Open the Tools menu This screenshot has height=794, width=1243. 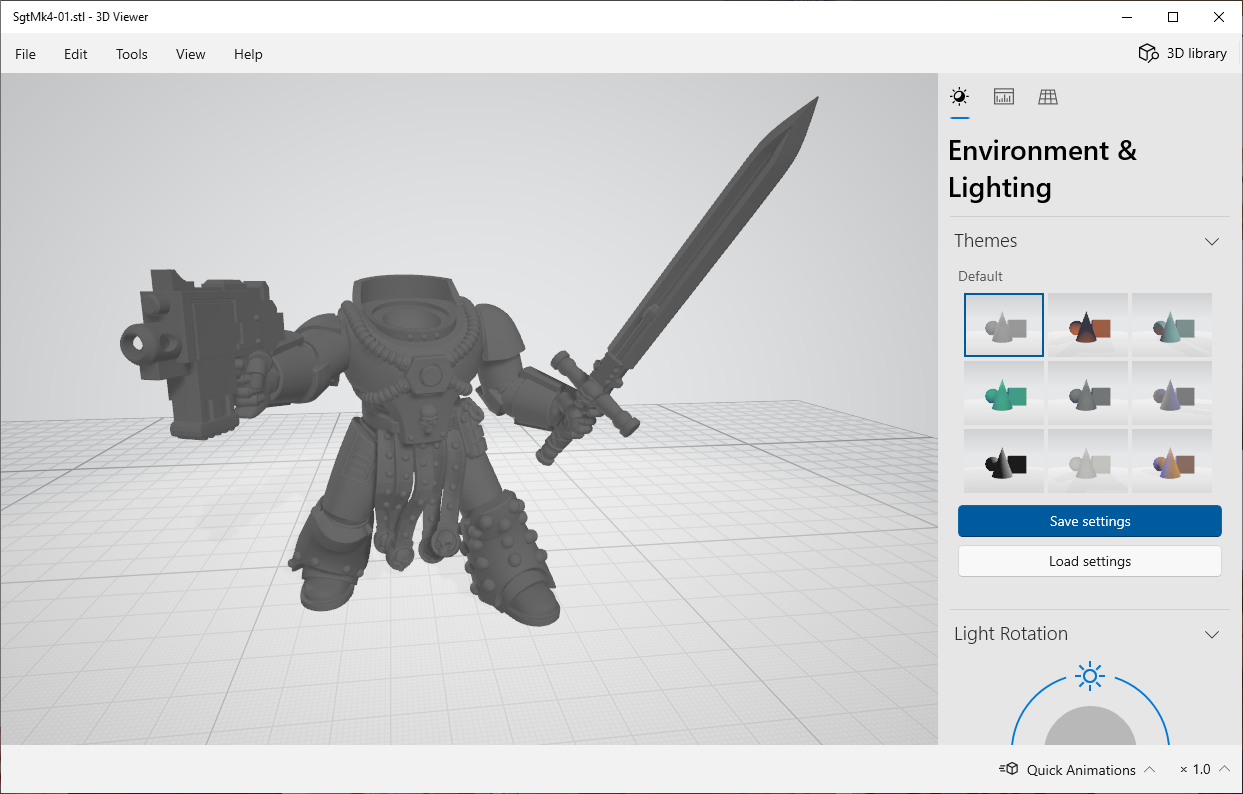[x=131, y=54]
